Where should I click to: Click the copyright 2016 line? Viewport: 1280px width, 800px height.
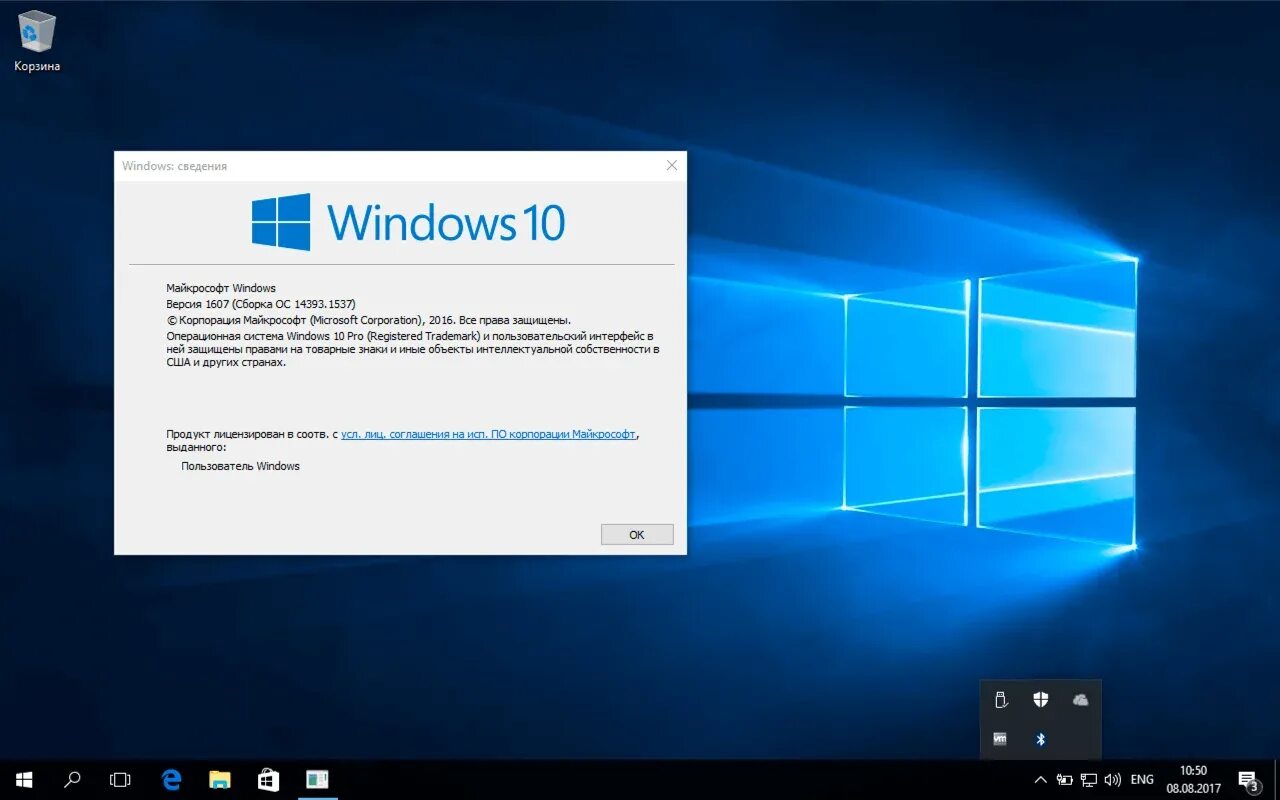point(369,320)
